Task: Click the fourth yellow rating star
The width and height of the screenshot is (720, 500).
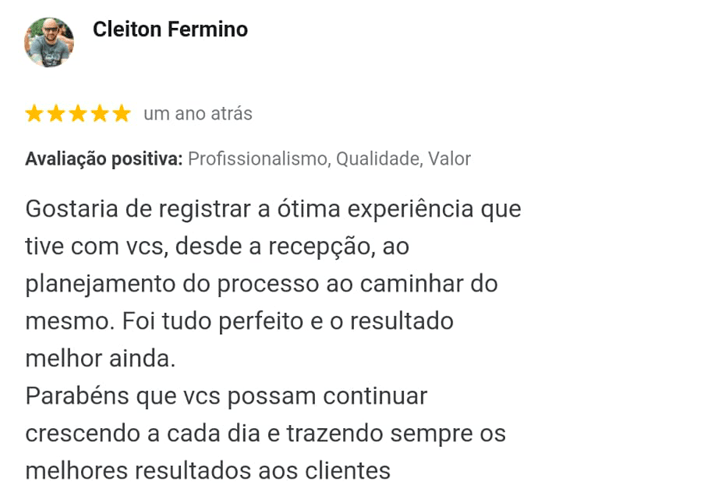Action: [100, 114]
